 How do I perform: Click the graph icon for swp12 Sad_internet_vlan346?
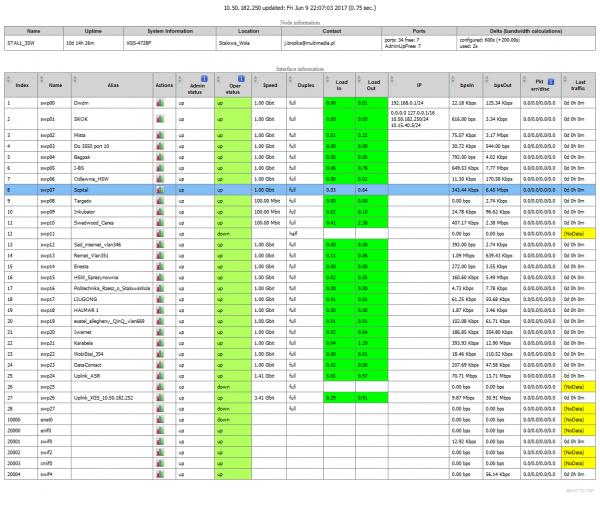point(159,244)
